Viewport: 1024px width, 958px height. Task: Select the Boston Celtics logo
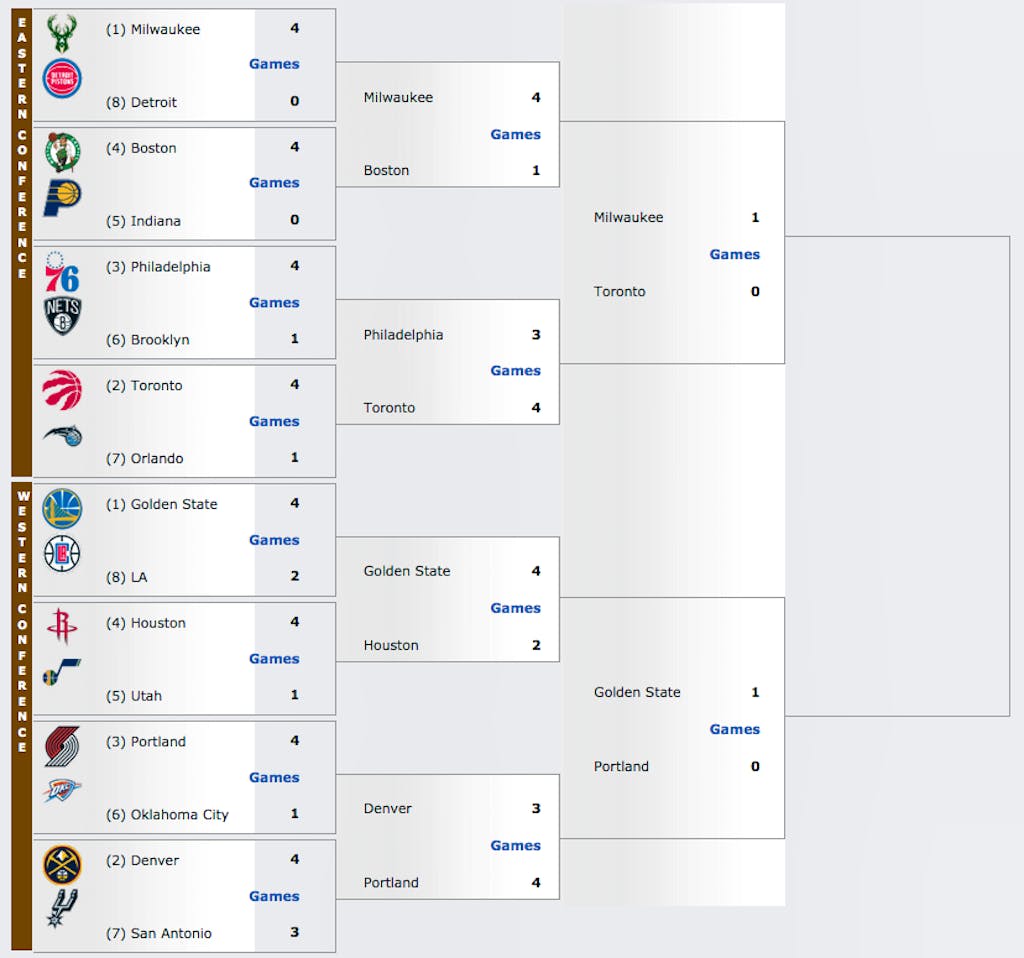(x=62, y=152)
